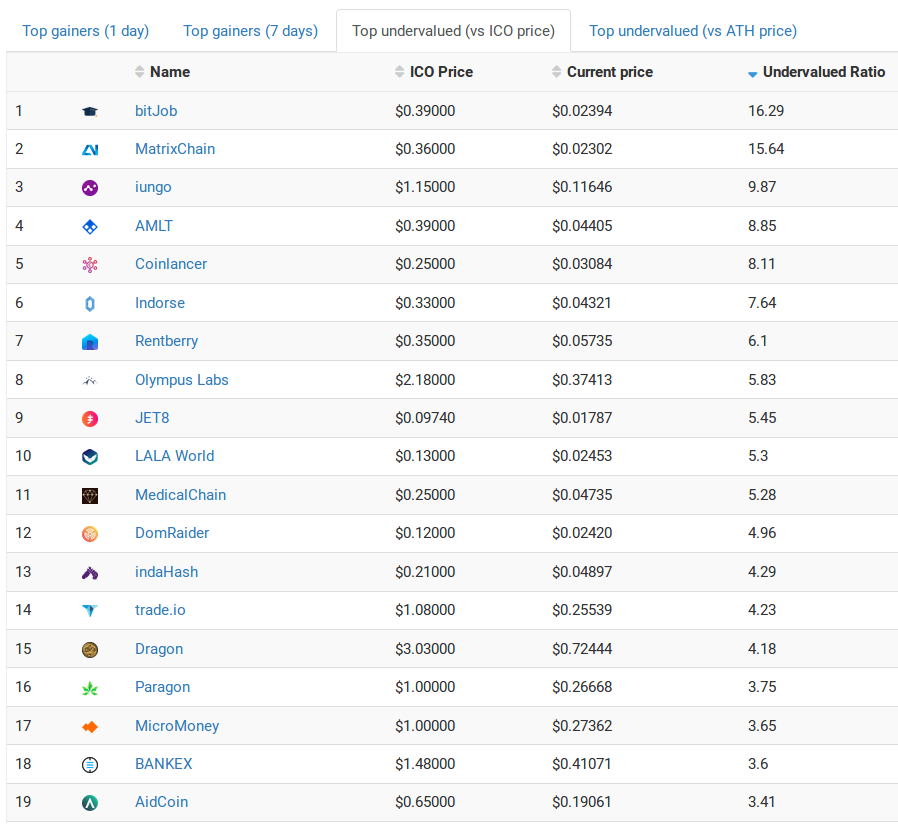
Task: Follow the LALA World link
Action: 174,456
